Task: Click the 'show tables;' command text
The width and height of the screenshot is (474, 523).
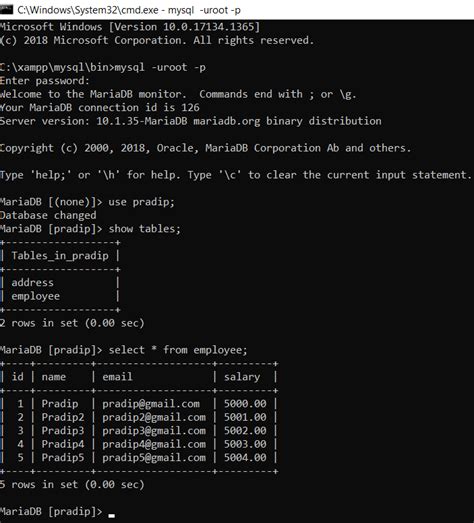Action: 144,229
